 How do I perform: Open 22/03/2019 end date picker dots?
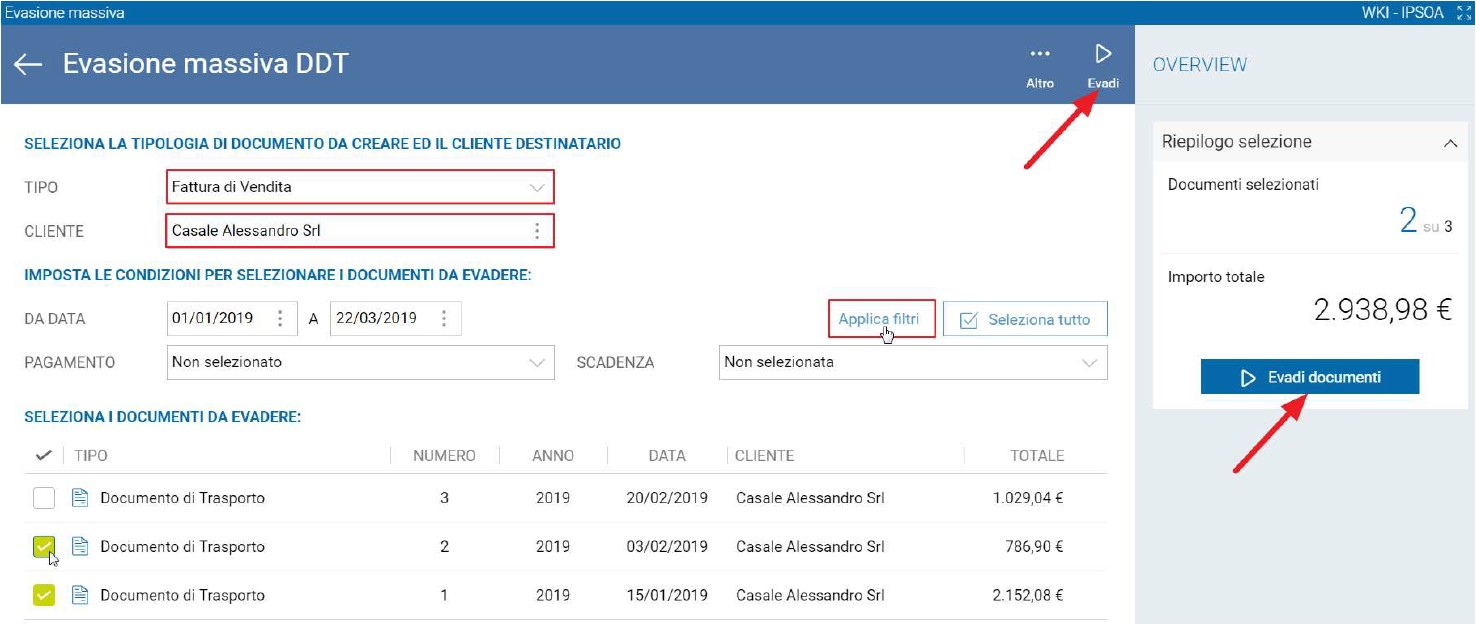tap(443, 319)
